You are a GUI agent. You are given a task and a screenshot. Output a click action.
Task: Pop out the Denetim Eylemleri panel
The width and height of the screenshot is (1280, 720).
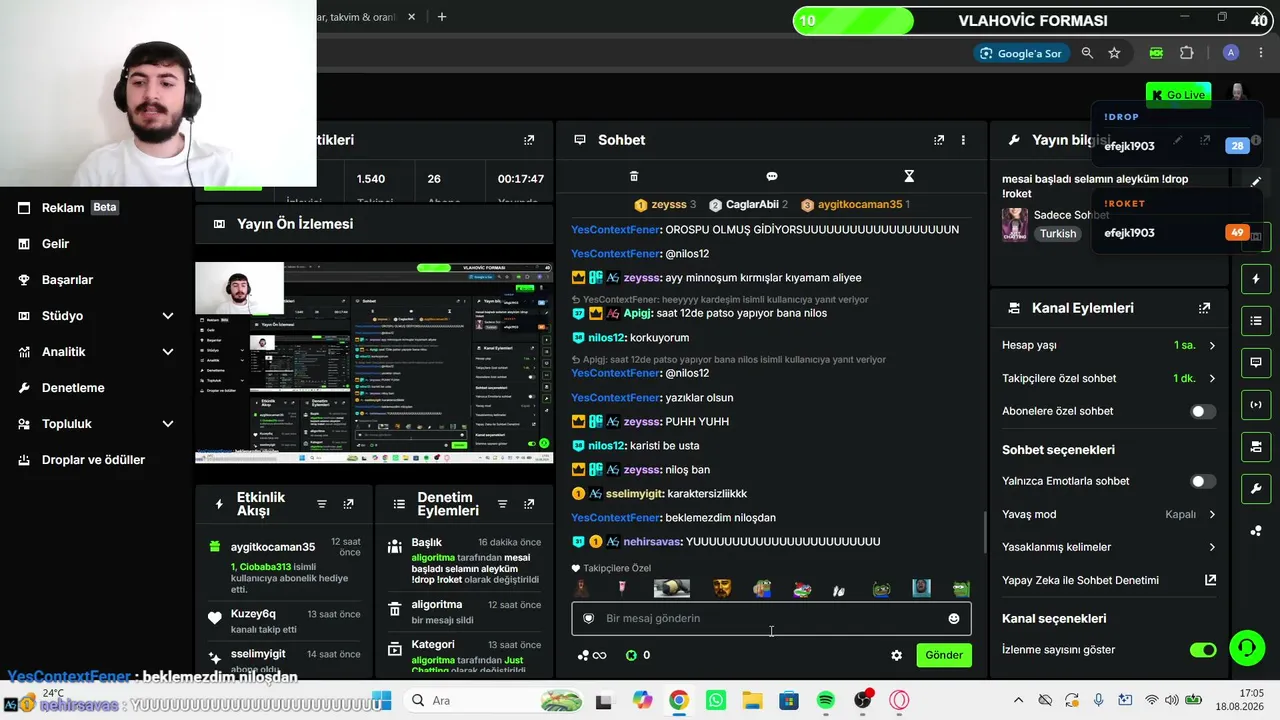click(528, 504)
